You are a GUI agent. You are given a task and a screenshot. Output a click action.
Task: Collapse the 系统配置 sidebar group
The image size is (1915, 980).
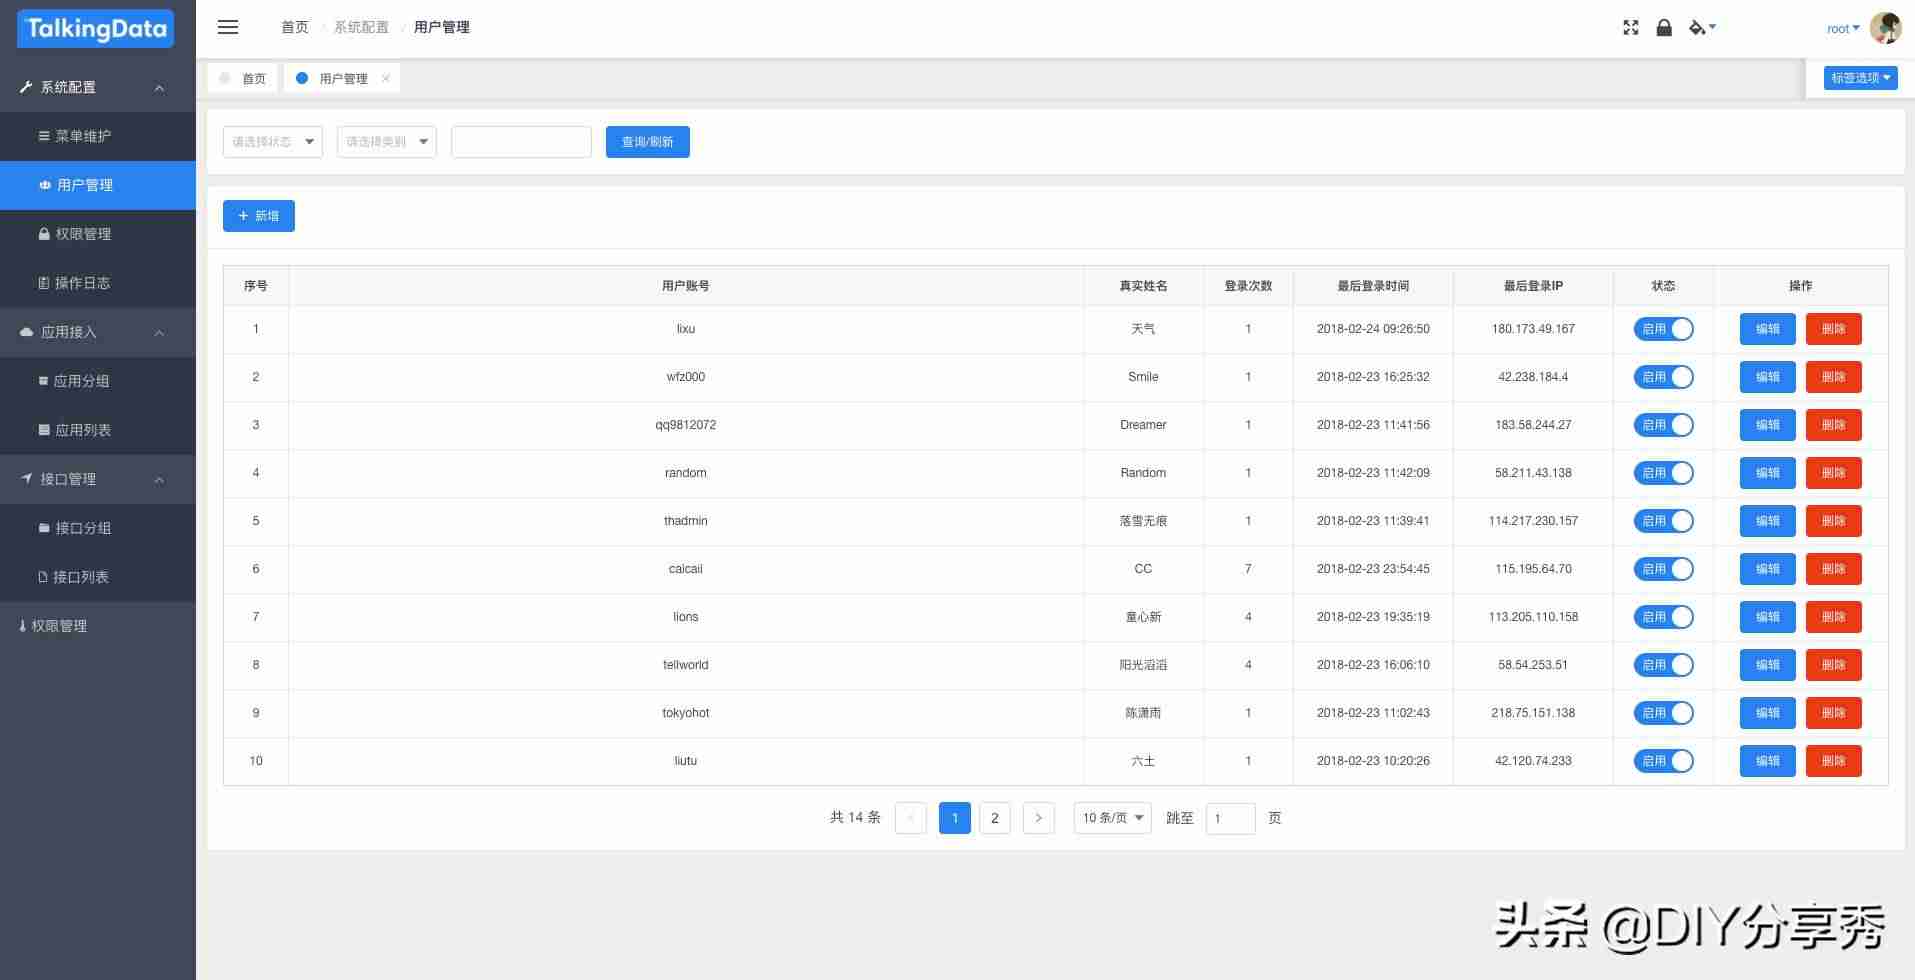click(98, 87)
